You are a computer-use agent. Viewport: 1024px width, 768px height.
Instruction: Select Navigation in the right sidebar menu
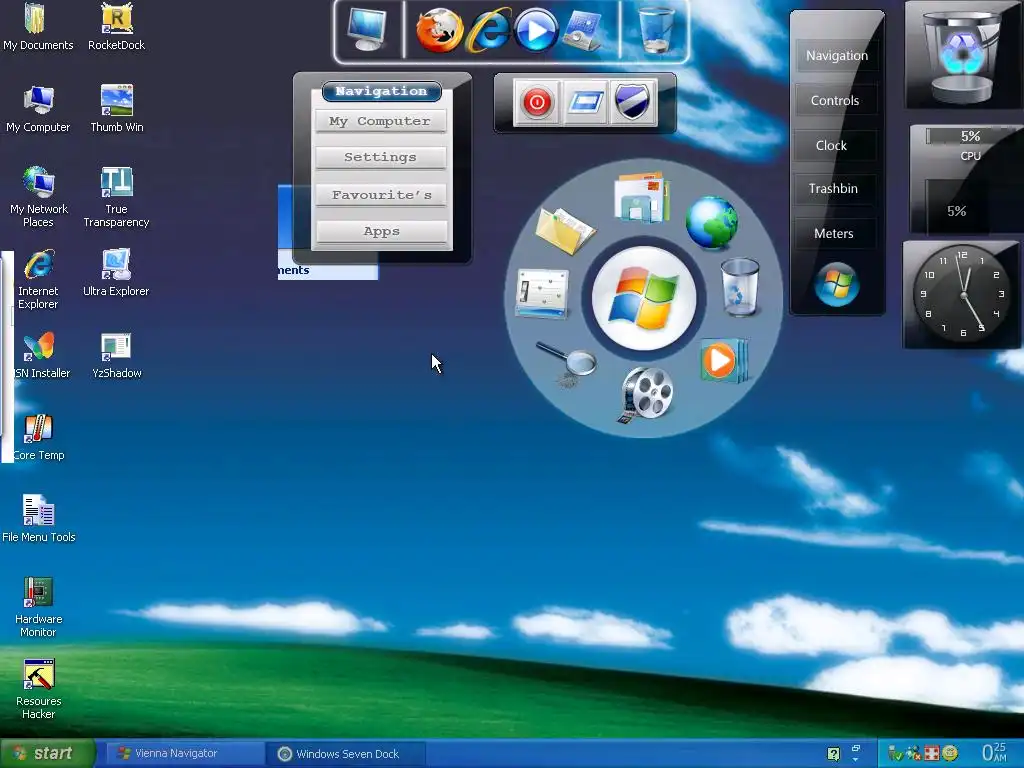point(837,56)
